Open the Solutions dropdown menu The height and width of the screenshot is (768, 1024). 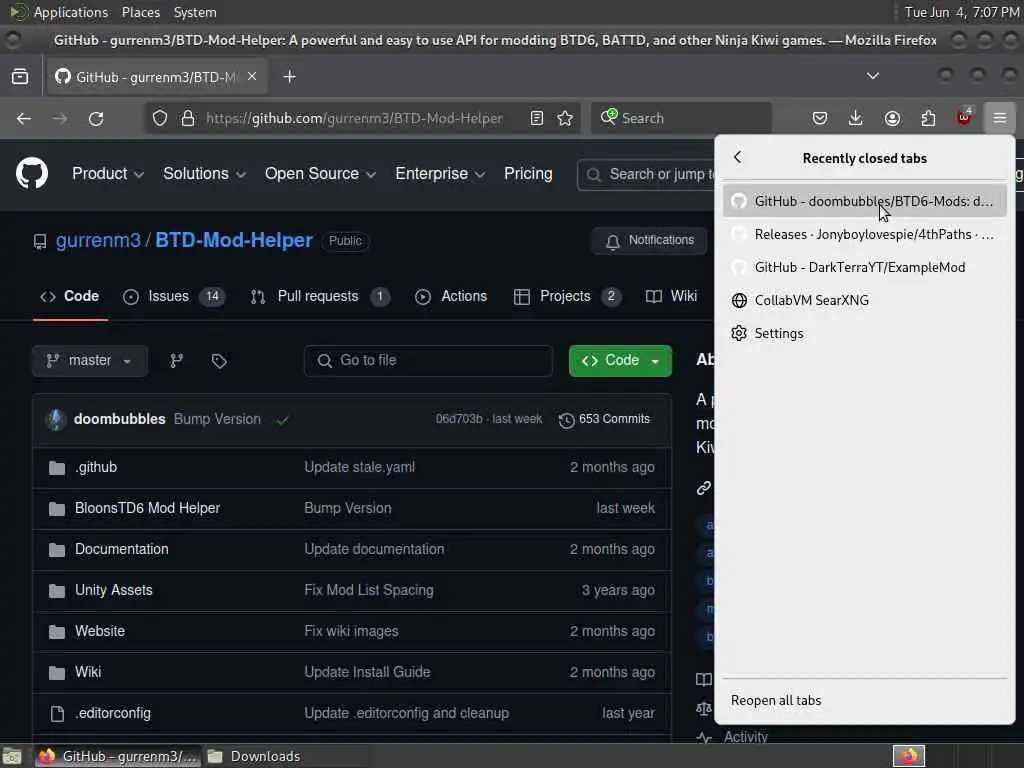tap(204, 174)
